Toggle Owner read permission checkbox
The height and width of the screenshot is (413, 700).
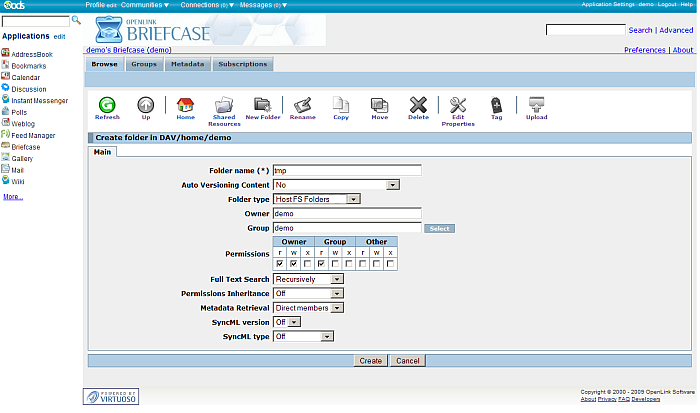(x=279, y=263)
